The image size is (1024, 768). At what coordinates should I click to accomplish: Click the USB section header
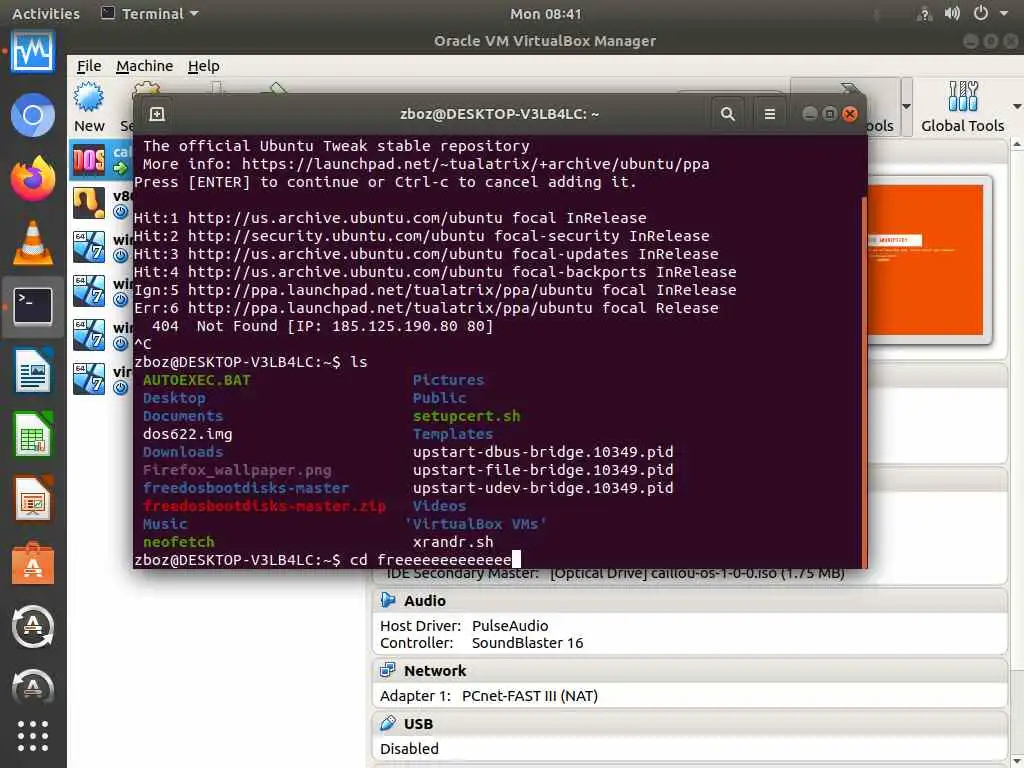[x=690, y=724]
